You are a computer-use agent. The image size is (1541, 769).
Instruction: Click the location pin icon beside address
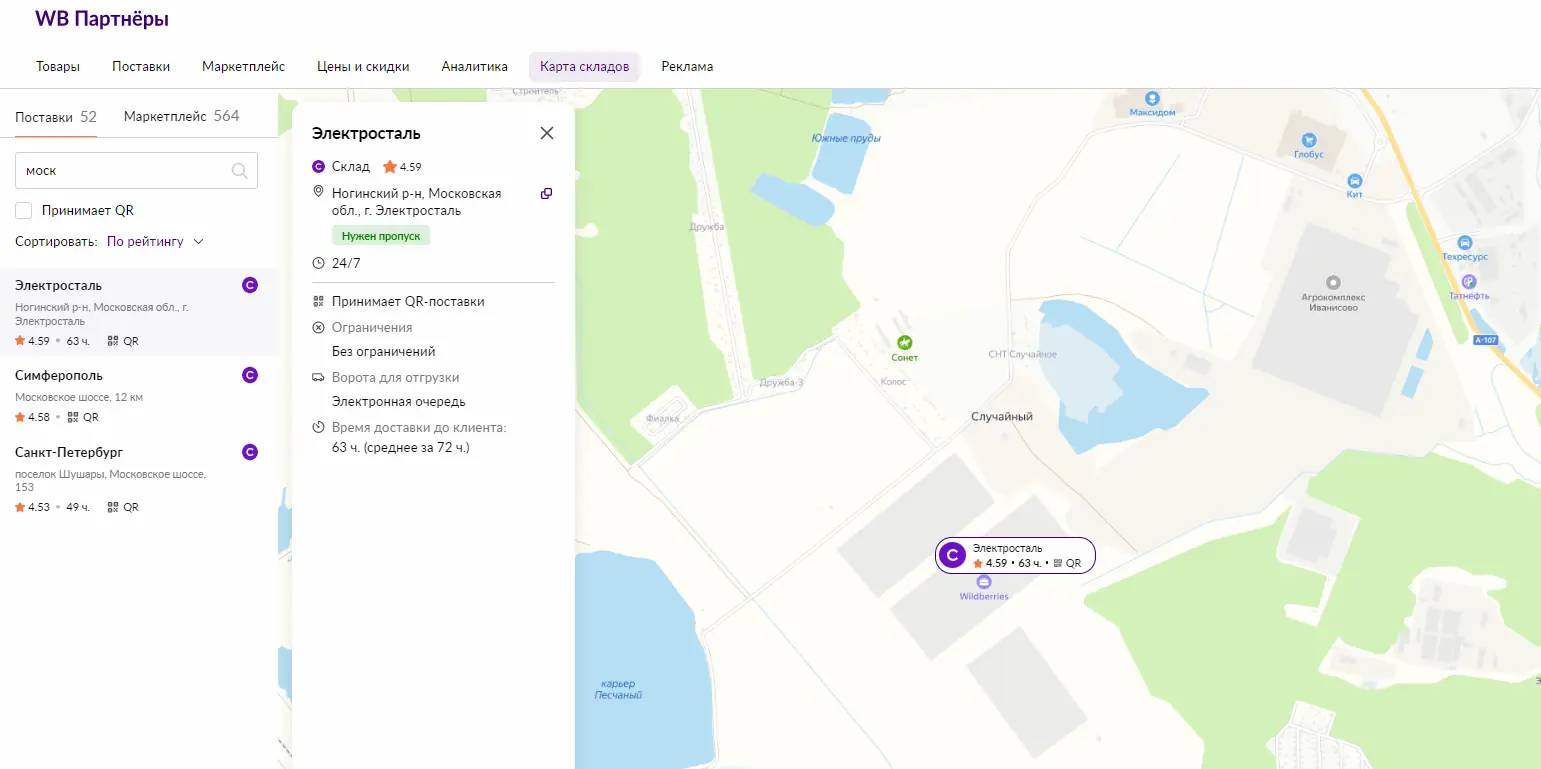click(318, 192)
